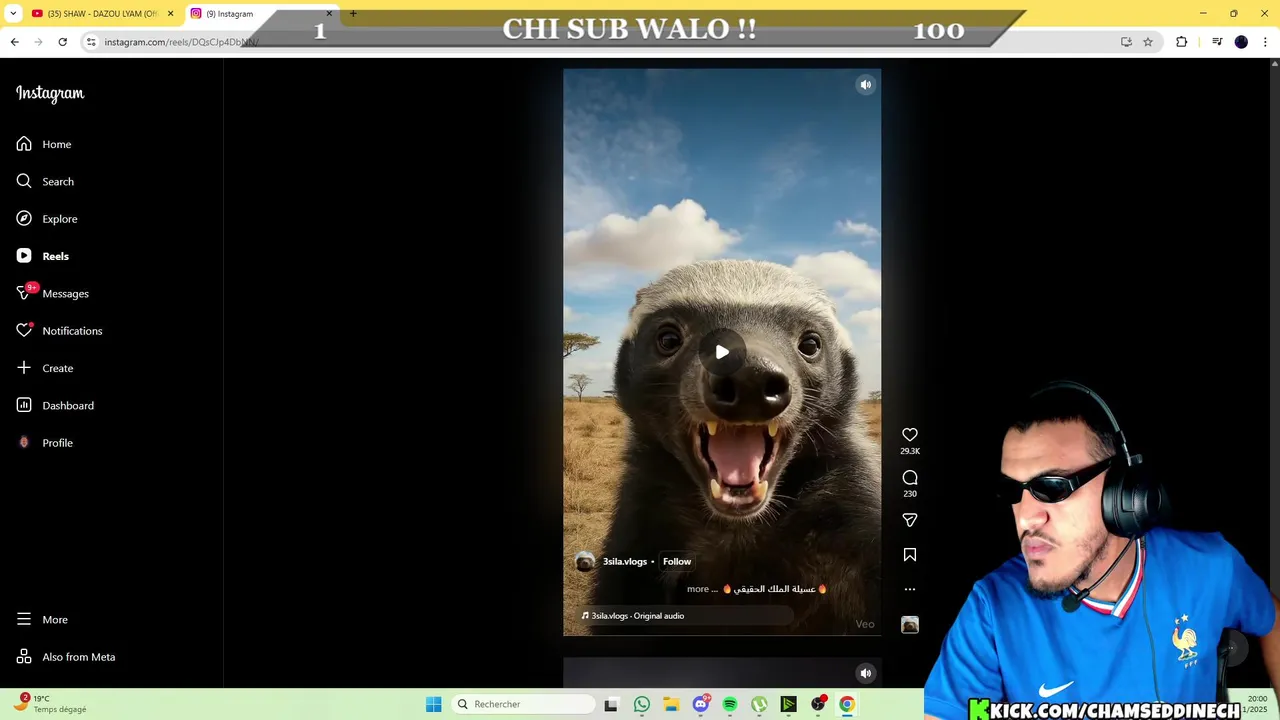The image size is (1280, 720).
Task: Save the reel with bookmark icon
Action: click(910, 555)
